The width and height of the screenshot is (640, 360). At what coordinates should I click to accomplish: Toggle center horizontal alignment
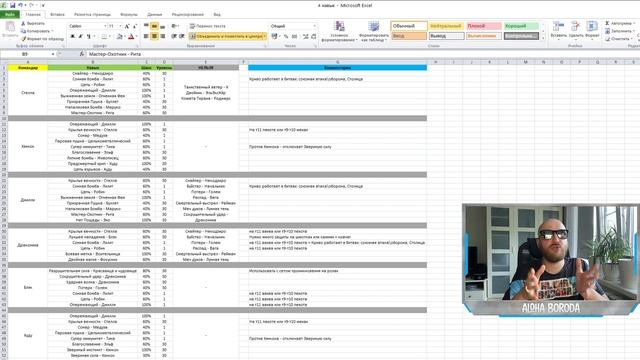coord(154,36)
